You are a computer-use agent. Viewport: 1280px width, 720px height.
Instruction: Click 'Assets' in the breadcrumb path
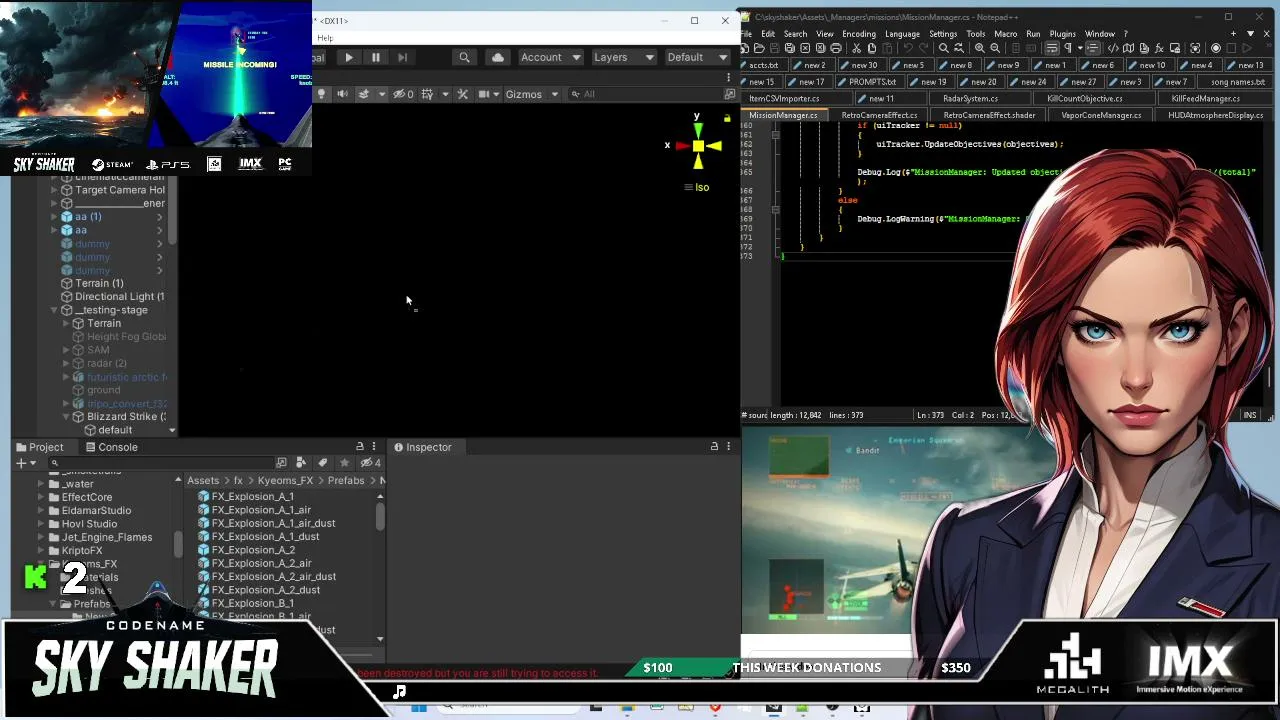click(x=203, y=481)
